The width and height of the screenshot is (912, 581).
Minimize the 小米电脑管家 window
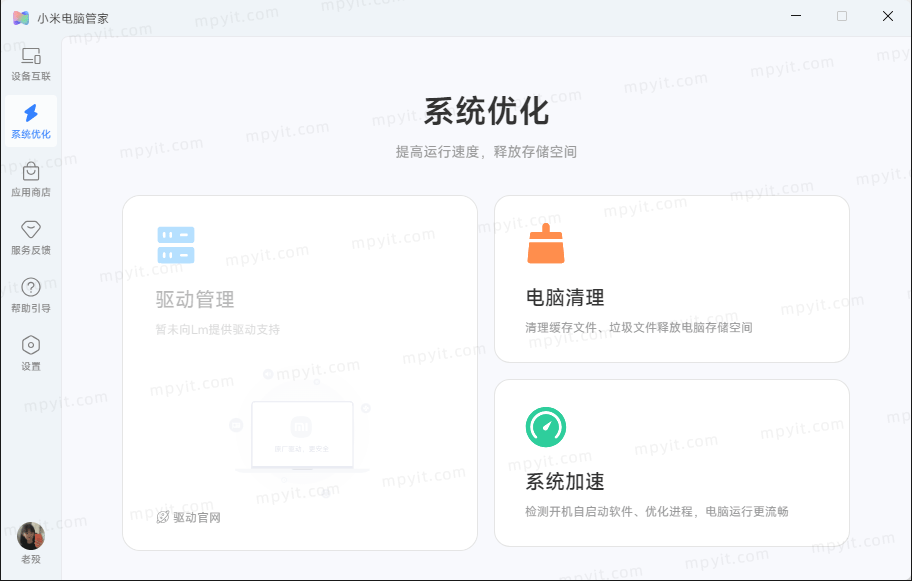796,16
